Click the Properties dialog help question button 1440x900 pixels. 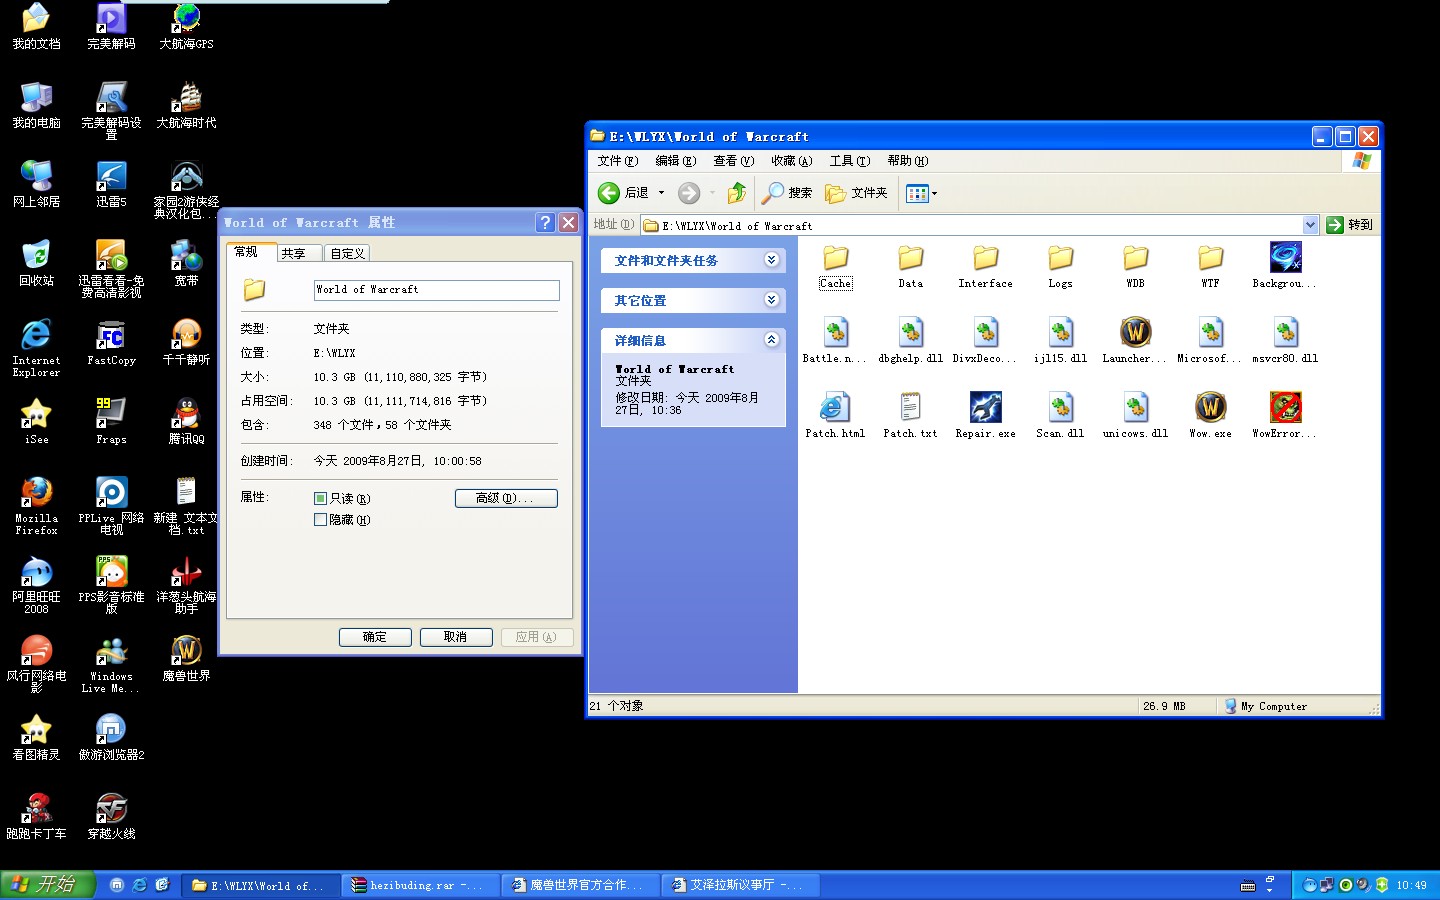click(545, 222)
